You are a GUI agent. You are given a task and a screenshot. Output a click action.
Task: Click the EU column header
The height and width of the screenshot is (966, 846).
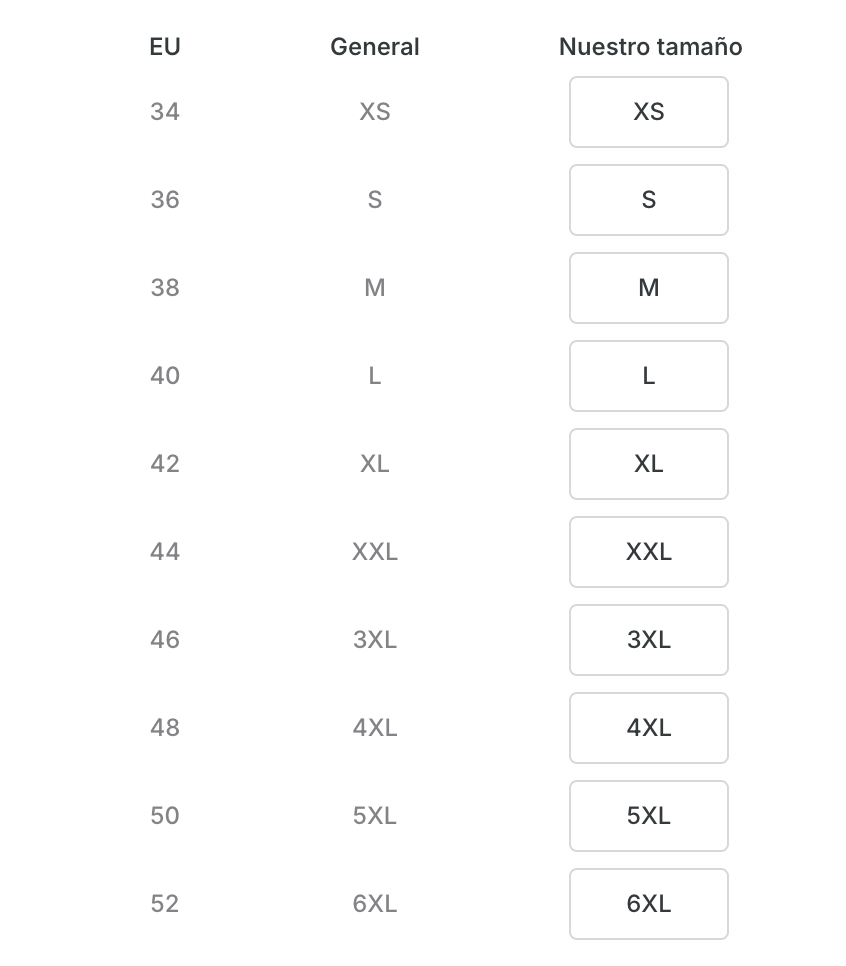[165, 47]
